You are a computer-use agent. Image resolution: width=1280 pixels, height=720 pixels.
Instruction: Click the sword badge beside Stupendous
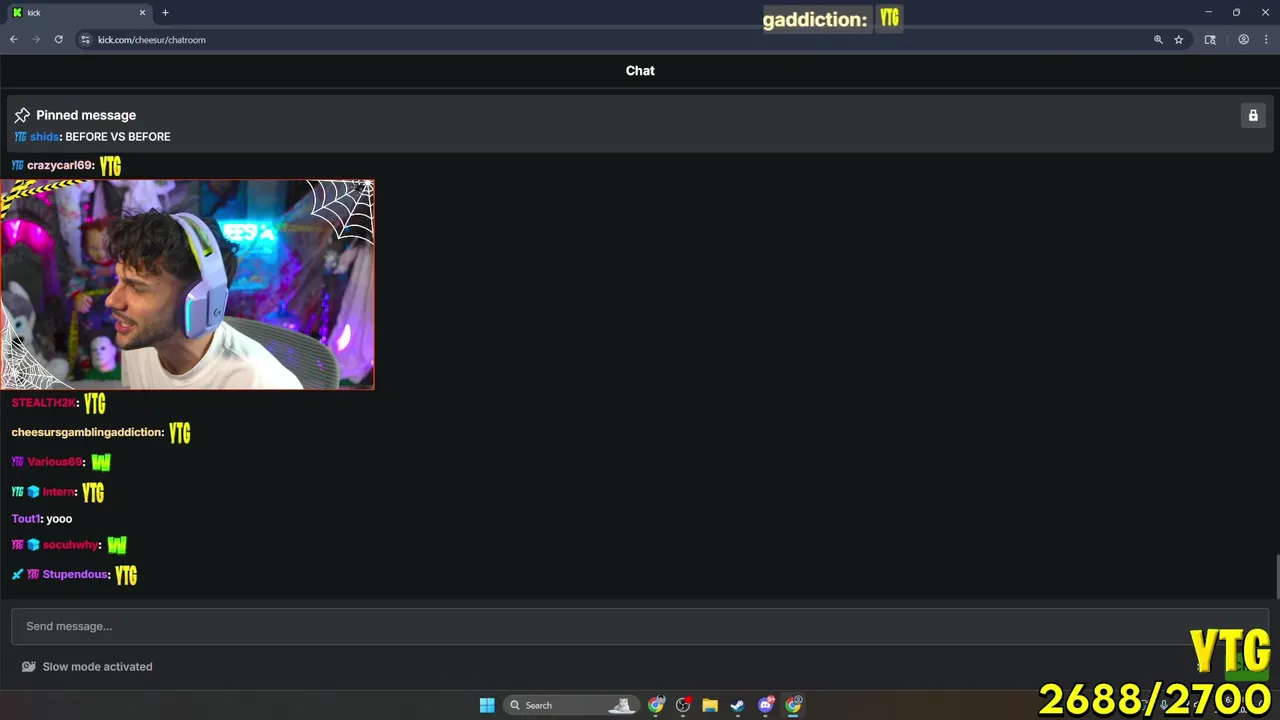coord(17,574)
